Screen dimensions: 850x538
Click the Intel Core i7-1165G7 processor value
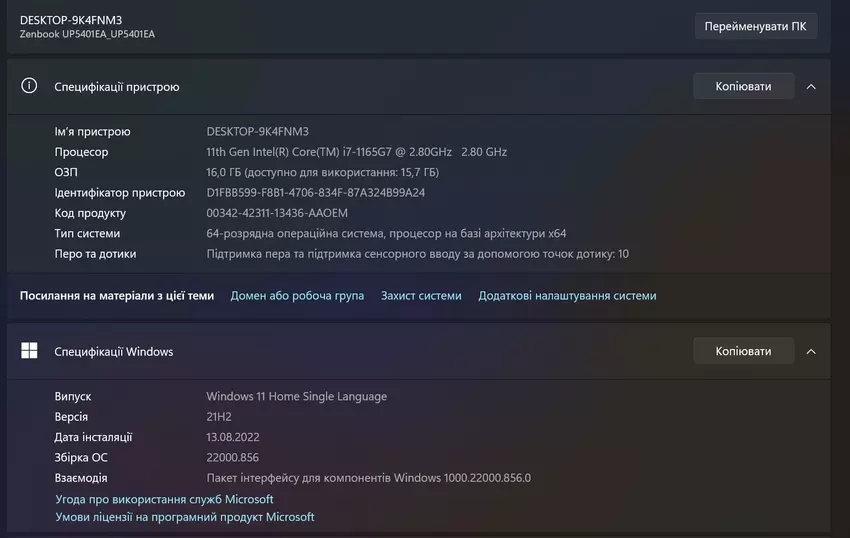[356, 152]
